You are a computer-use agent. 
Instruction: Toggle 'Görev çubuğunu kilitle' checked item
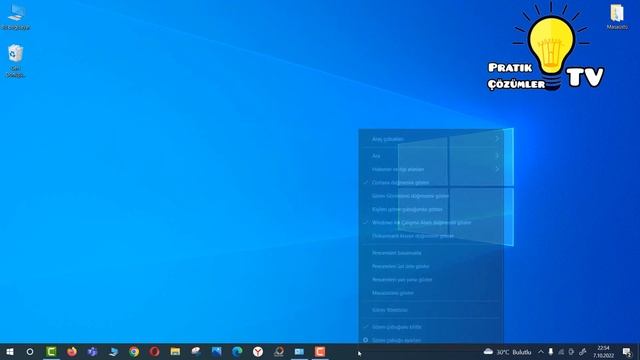pyautogui.click(x=431, y=327)
